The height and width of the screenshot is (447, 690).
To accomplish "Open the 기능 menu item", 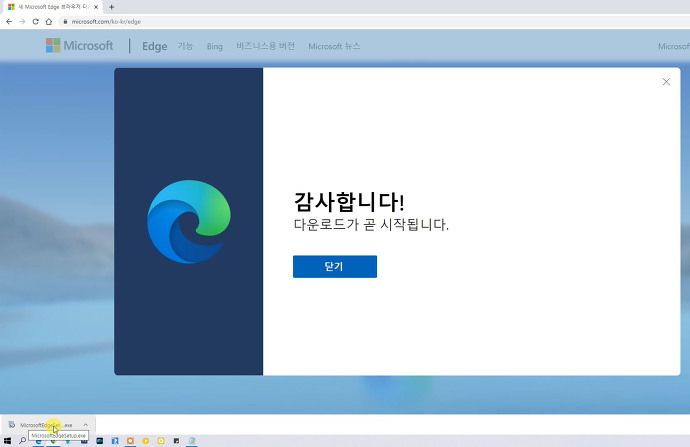I will click(185, 46).
